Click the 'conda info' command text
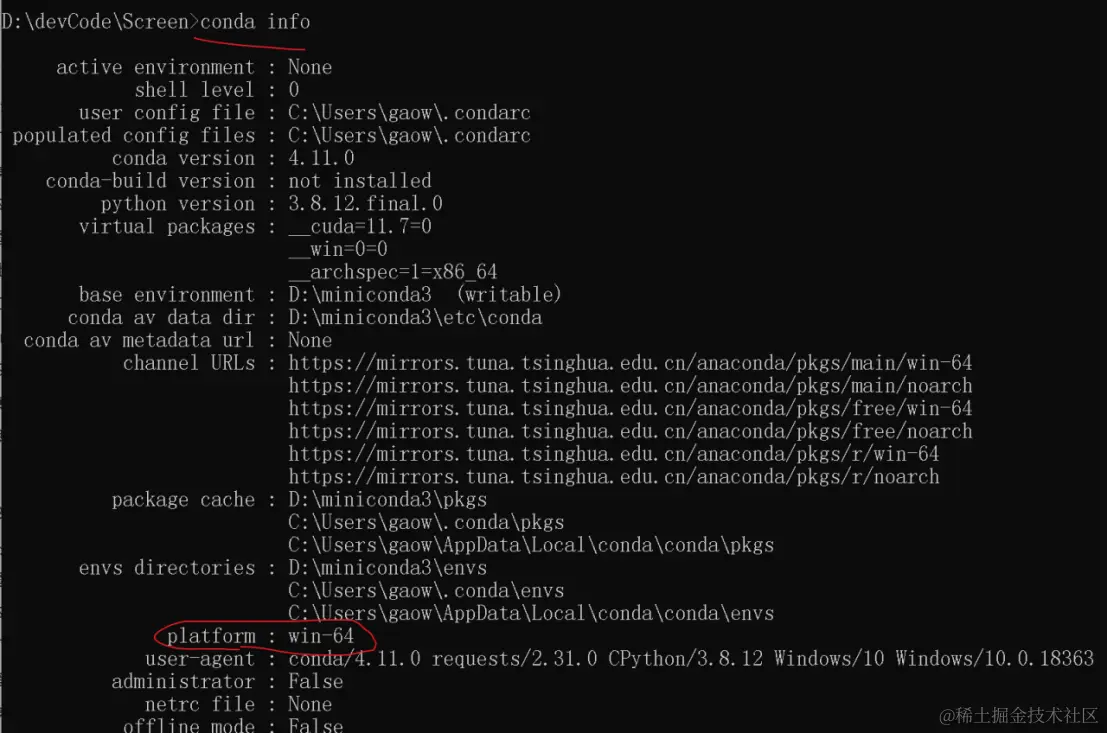Viewport: 1107px width, 734px height. point(255,21)
